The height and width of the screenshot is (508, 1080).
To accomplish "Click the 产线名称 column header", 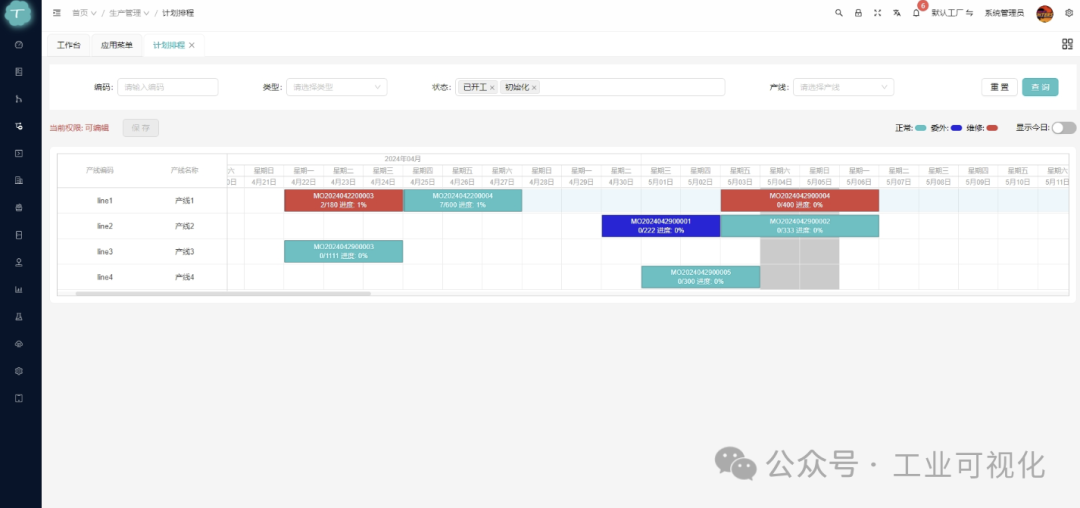I will click(x=185, y=170).
